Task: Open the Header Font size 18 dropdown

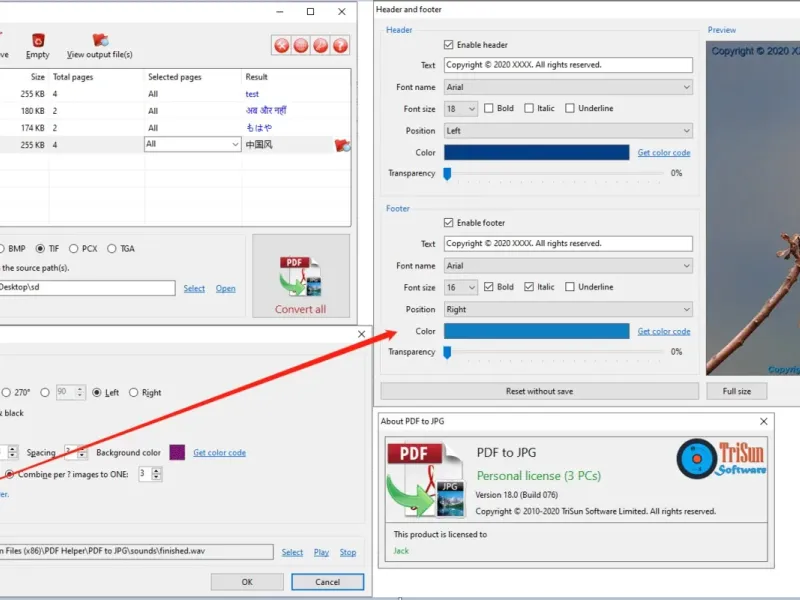Action: (461, 109)
